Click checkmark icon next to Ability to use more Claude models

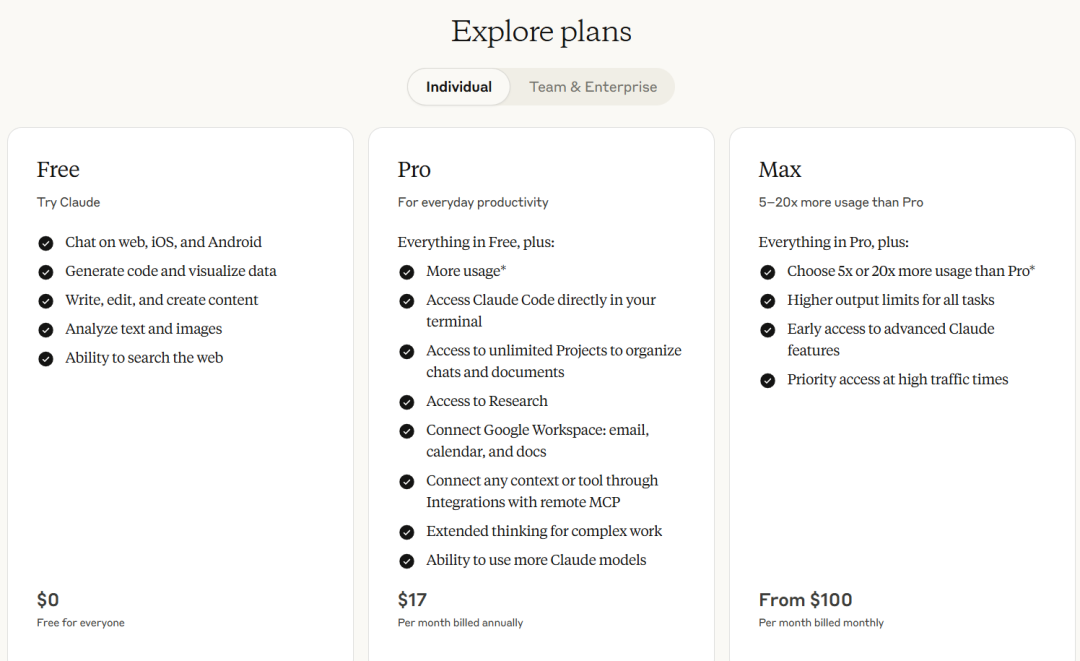pos(406,561)
